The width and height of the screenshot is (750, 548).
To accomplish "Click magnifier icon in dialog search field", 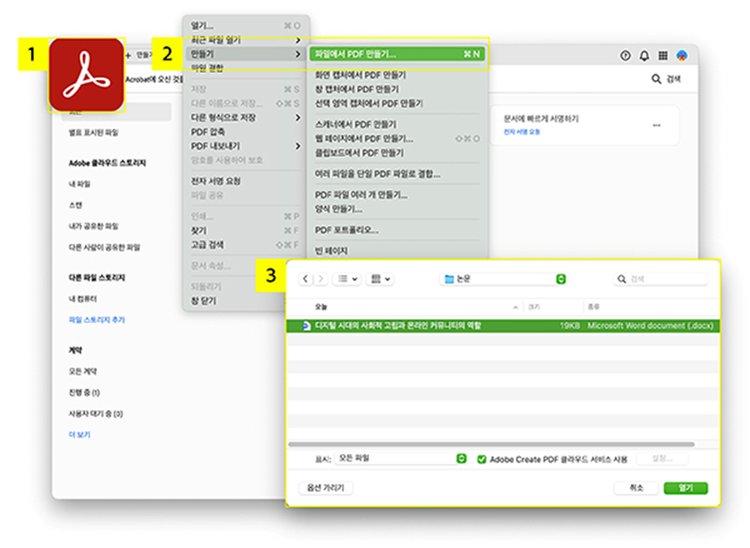I will coord(621,279).
